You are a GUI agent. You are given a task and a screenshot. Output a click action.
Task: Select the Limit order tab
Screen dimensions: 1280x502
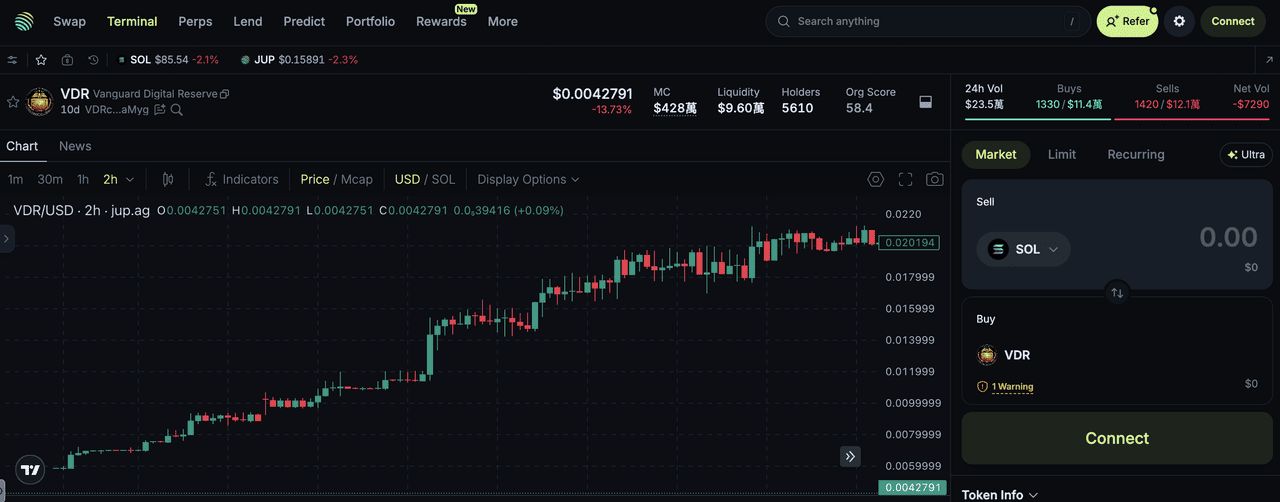[x=1062, y=154]
